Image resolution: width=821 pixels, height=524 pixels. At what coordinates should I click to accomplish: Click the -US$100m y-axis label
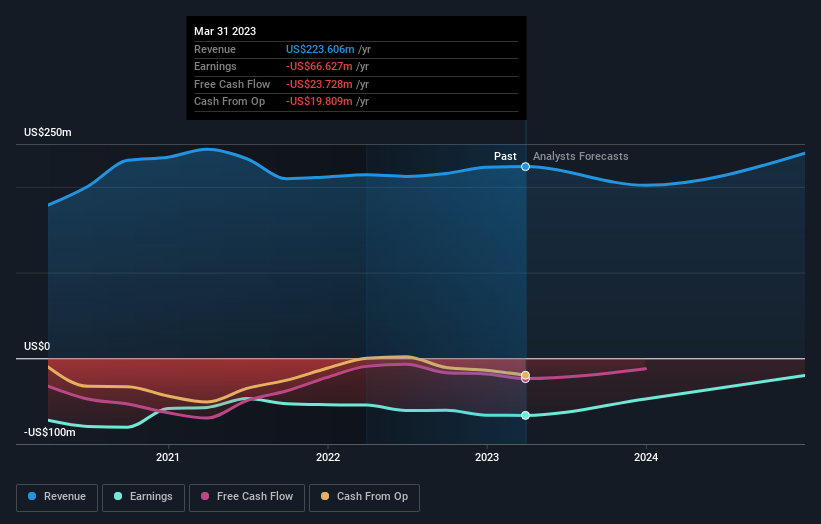[x=50, y=432]
